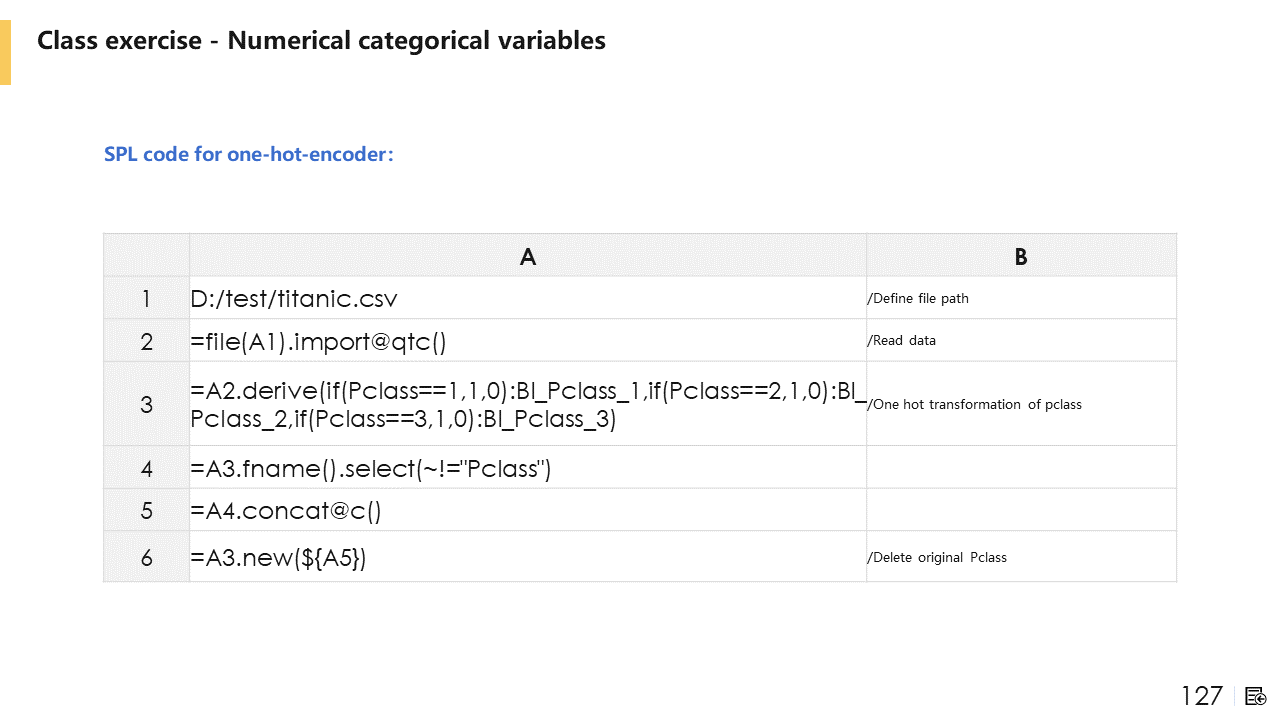
Task: Click the A3.new(${A5}) cell
Action: pyautogui.click(x=278, y=557)
